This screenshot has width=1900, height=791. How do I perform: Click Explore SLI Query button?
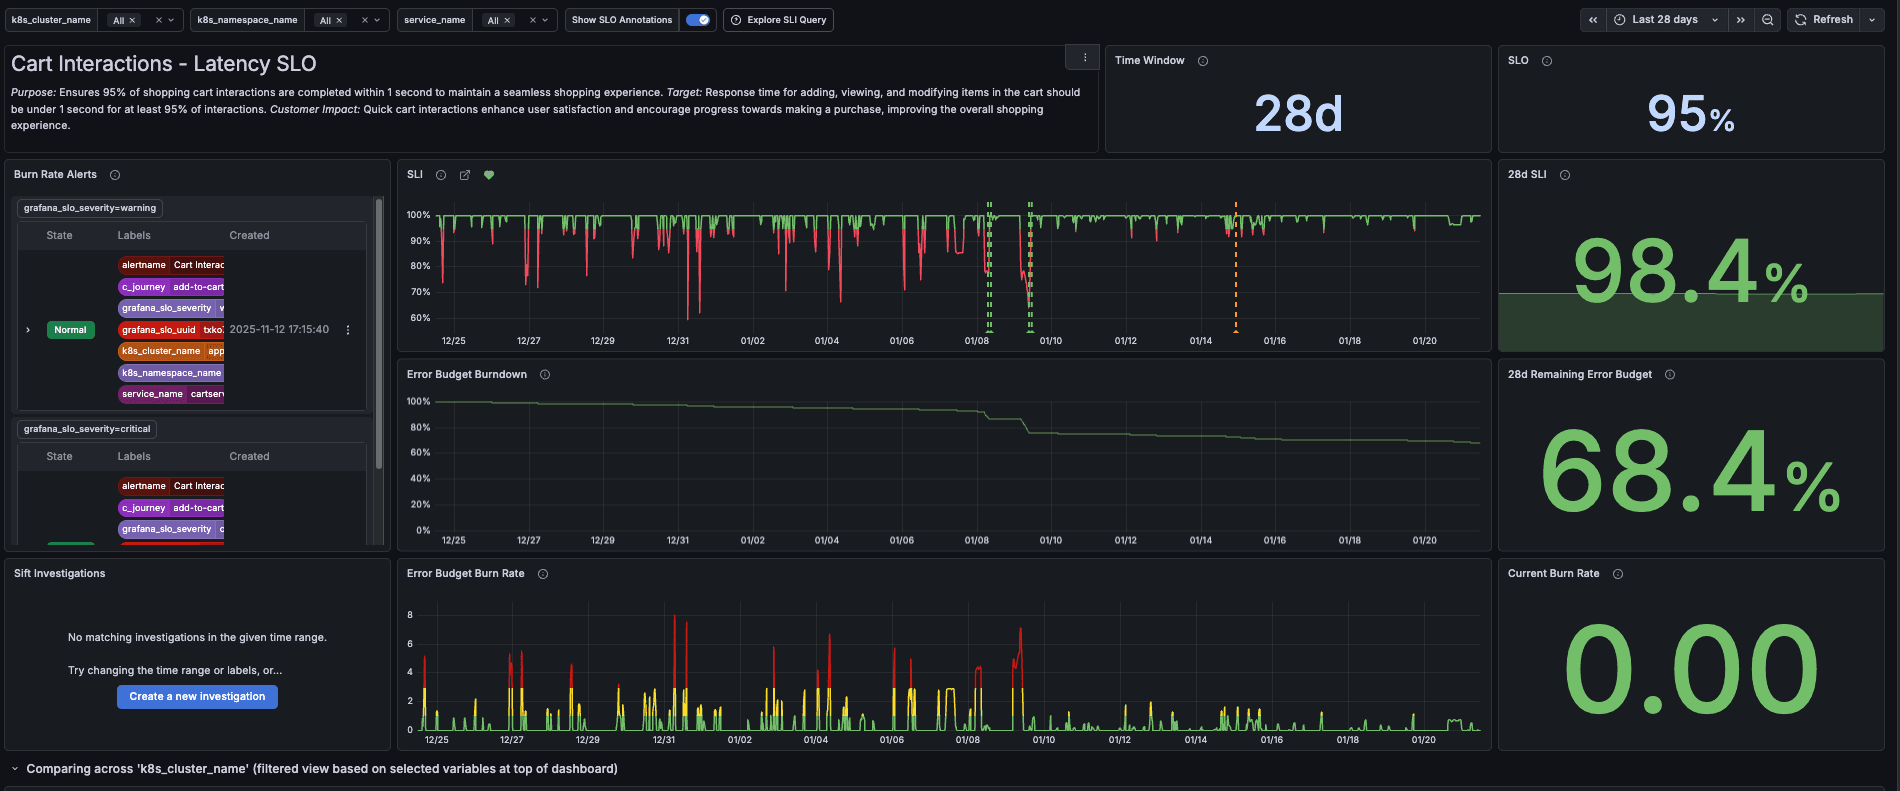tap(778, 20)
